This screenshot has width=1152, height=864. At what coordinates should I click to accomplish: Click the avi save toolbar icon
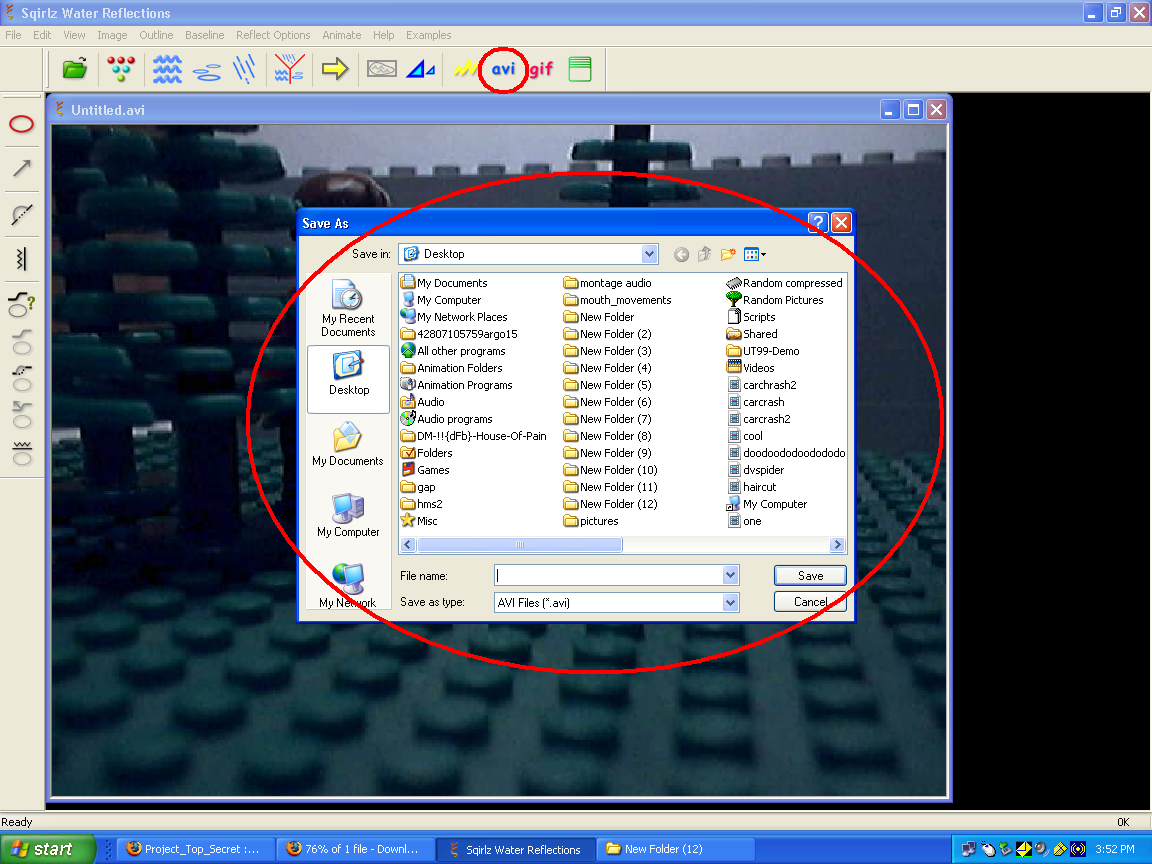(x=503, y=69)
